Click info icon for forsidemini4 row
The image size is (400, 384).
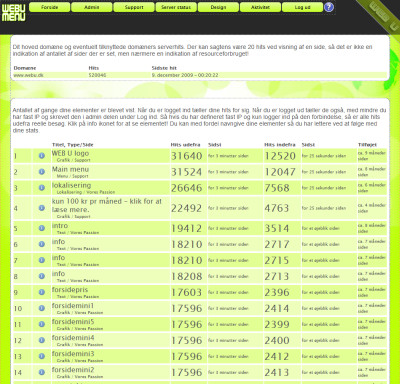pyautogui.click(x=42, y=340)
